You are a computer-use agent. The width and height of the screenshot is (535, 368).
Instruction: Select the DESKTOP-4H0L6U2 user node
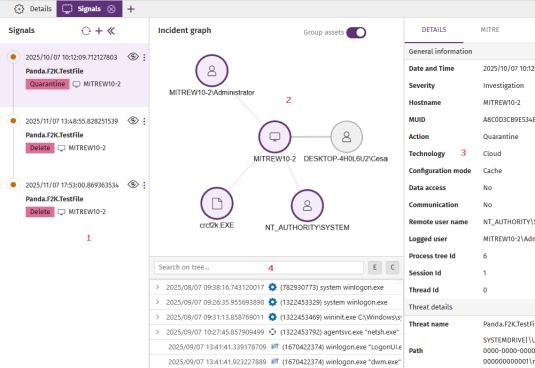click(346, 137)
